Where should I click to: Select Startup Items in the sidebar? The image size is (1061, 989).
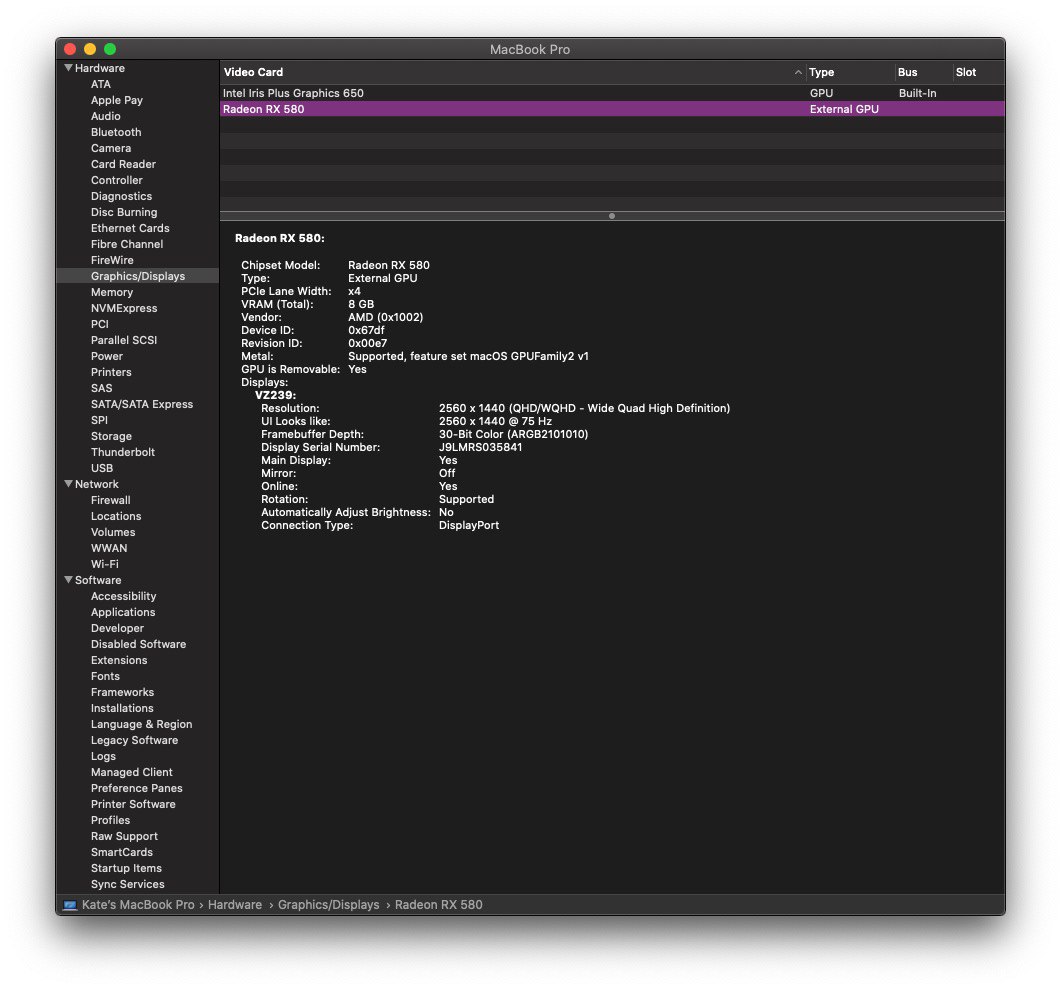(x=126, y=869)
